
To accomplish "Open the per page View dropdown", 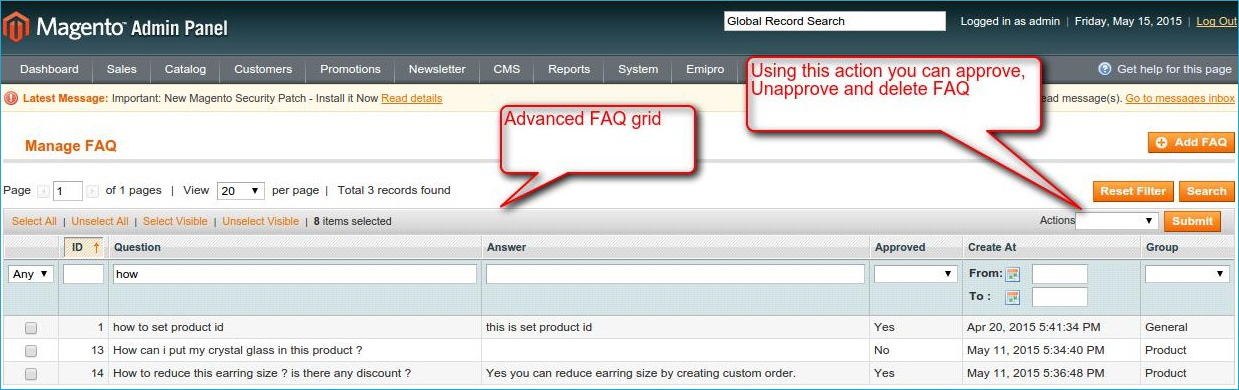I will [x=241, y=190].
